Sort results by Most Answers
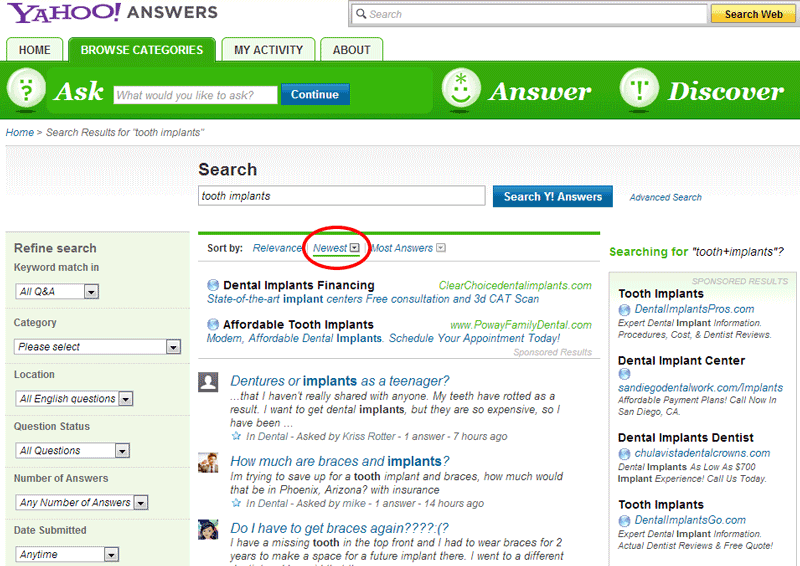The height and width of the screenshot is (566, 800). pyautogui.click(x=402, y=248)
